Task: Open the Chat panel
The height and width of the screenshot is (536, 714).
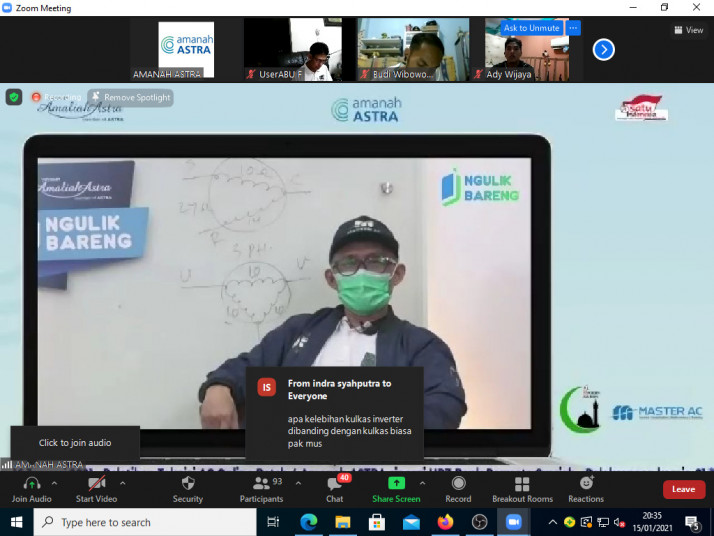Action: (335, 484)
